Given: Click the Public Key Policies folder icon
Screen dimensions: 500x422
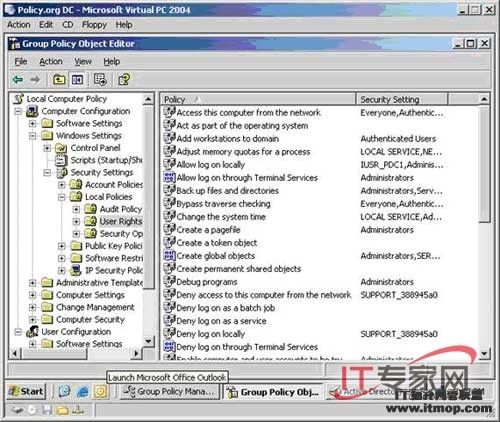Looking at the screenshot, I should pos(76,246).
